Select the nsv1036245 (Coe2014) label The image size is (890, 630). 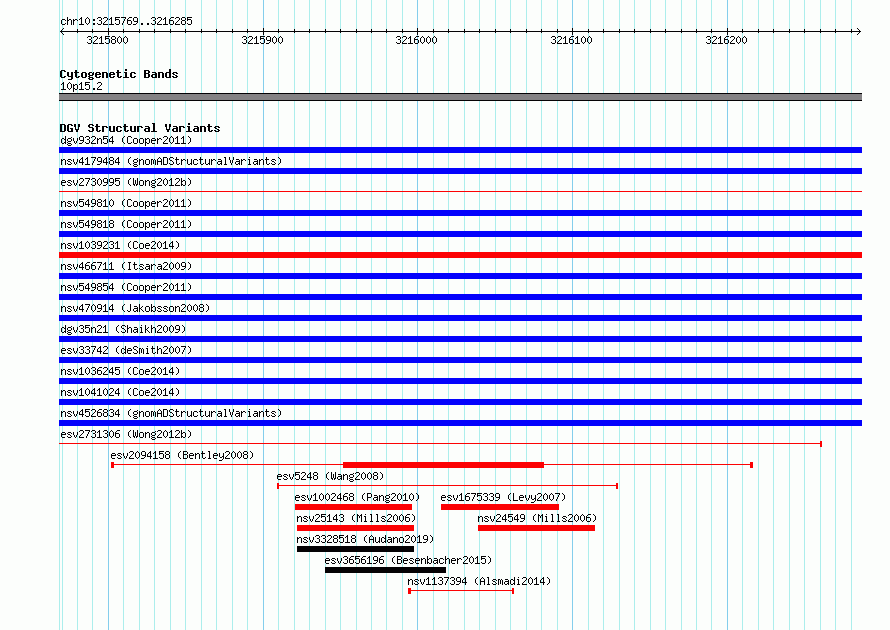120,371
